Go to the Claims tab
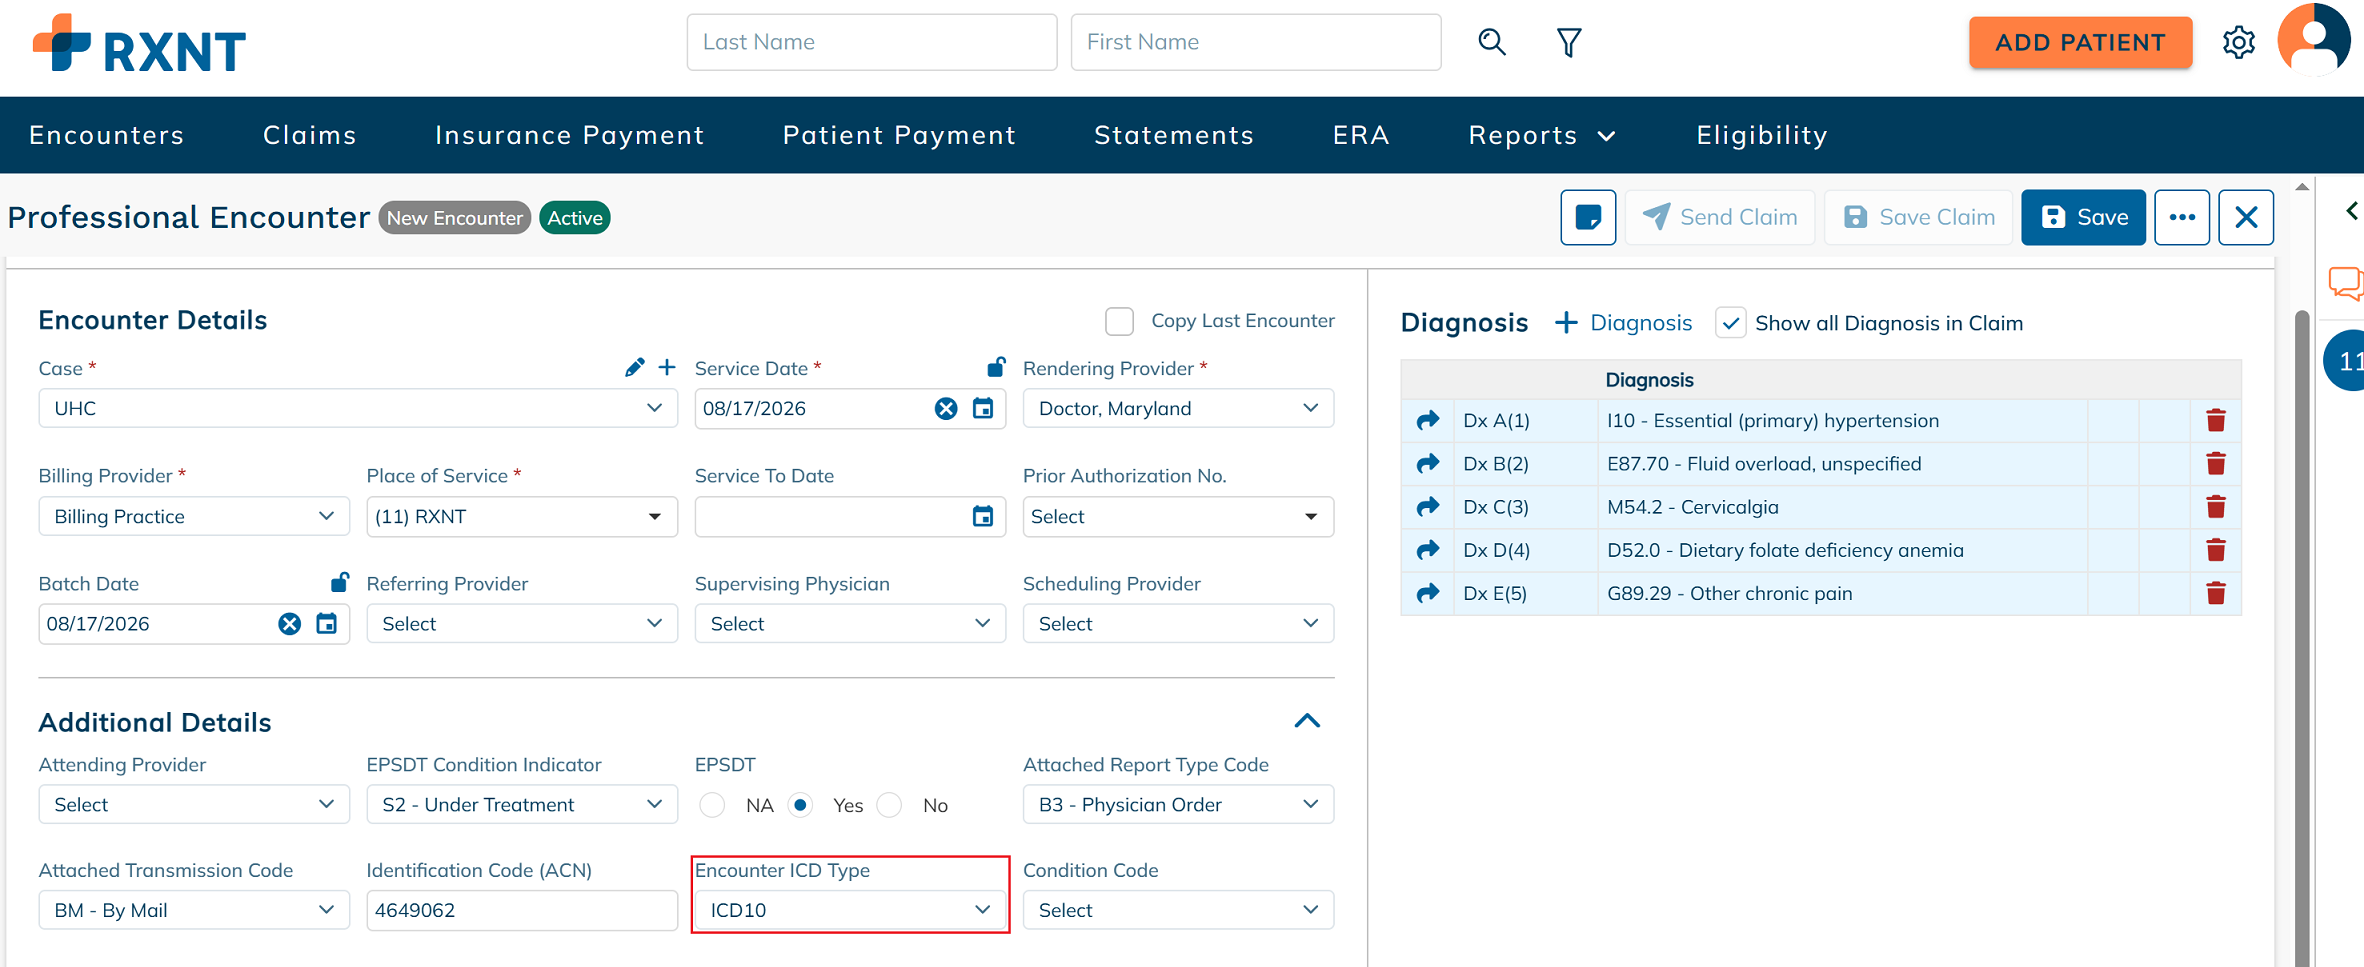The height and width of the screenshot is (967, 2364). (310, 135)
